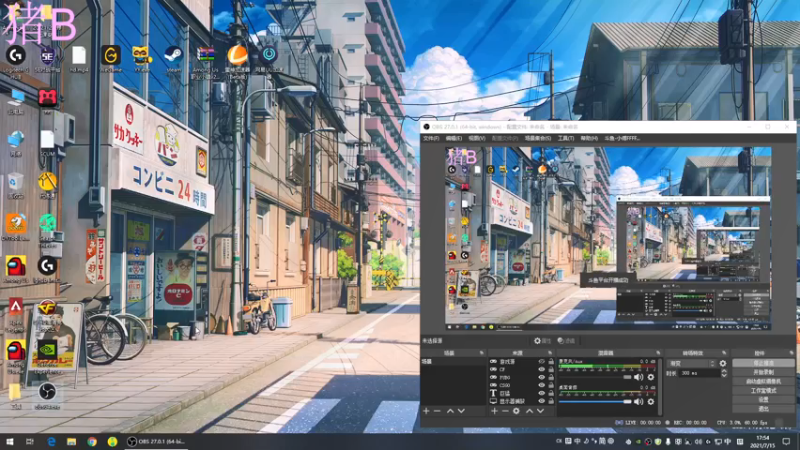This screenshot has height=450, width=800.
Task: Launch the YY desktop shortcut
Action: pyautogui.click(x=141, y=56)
